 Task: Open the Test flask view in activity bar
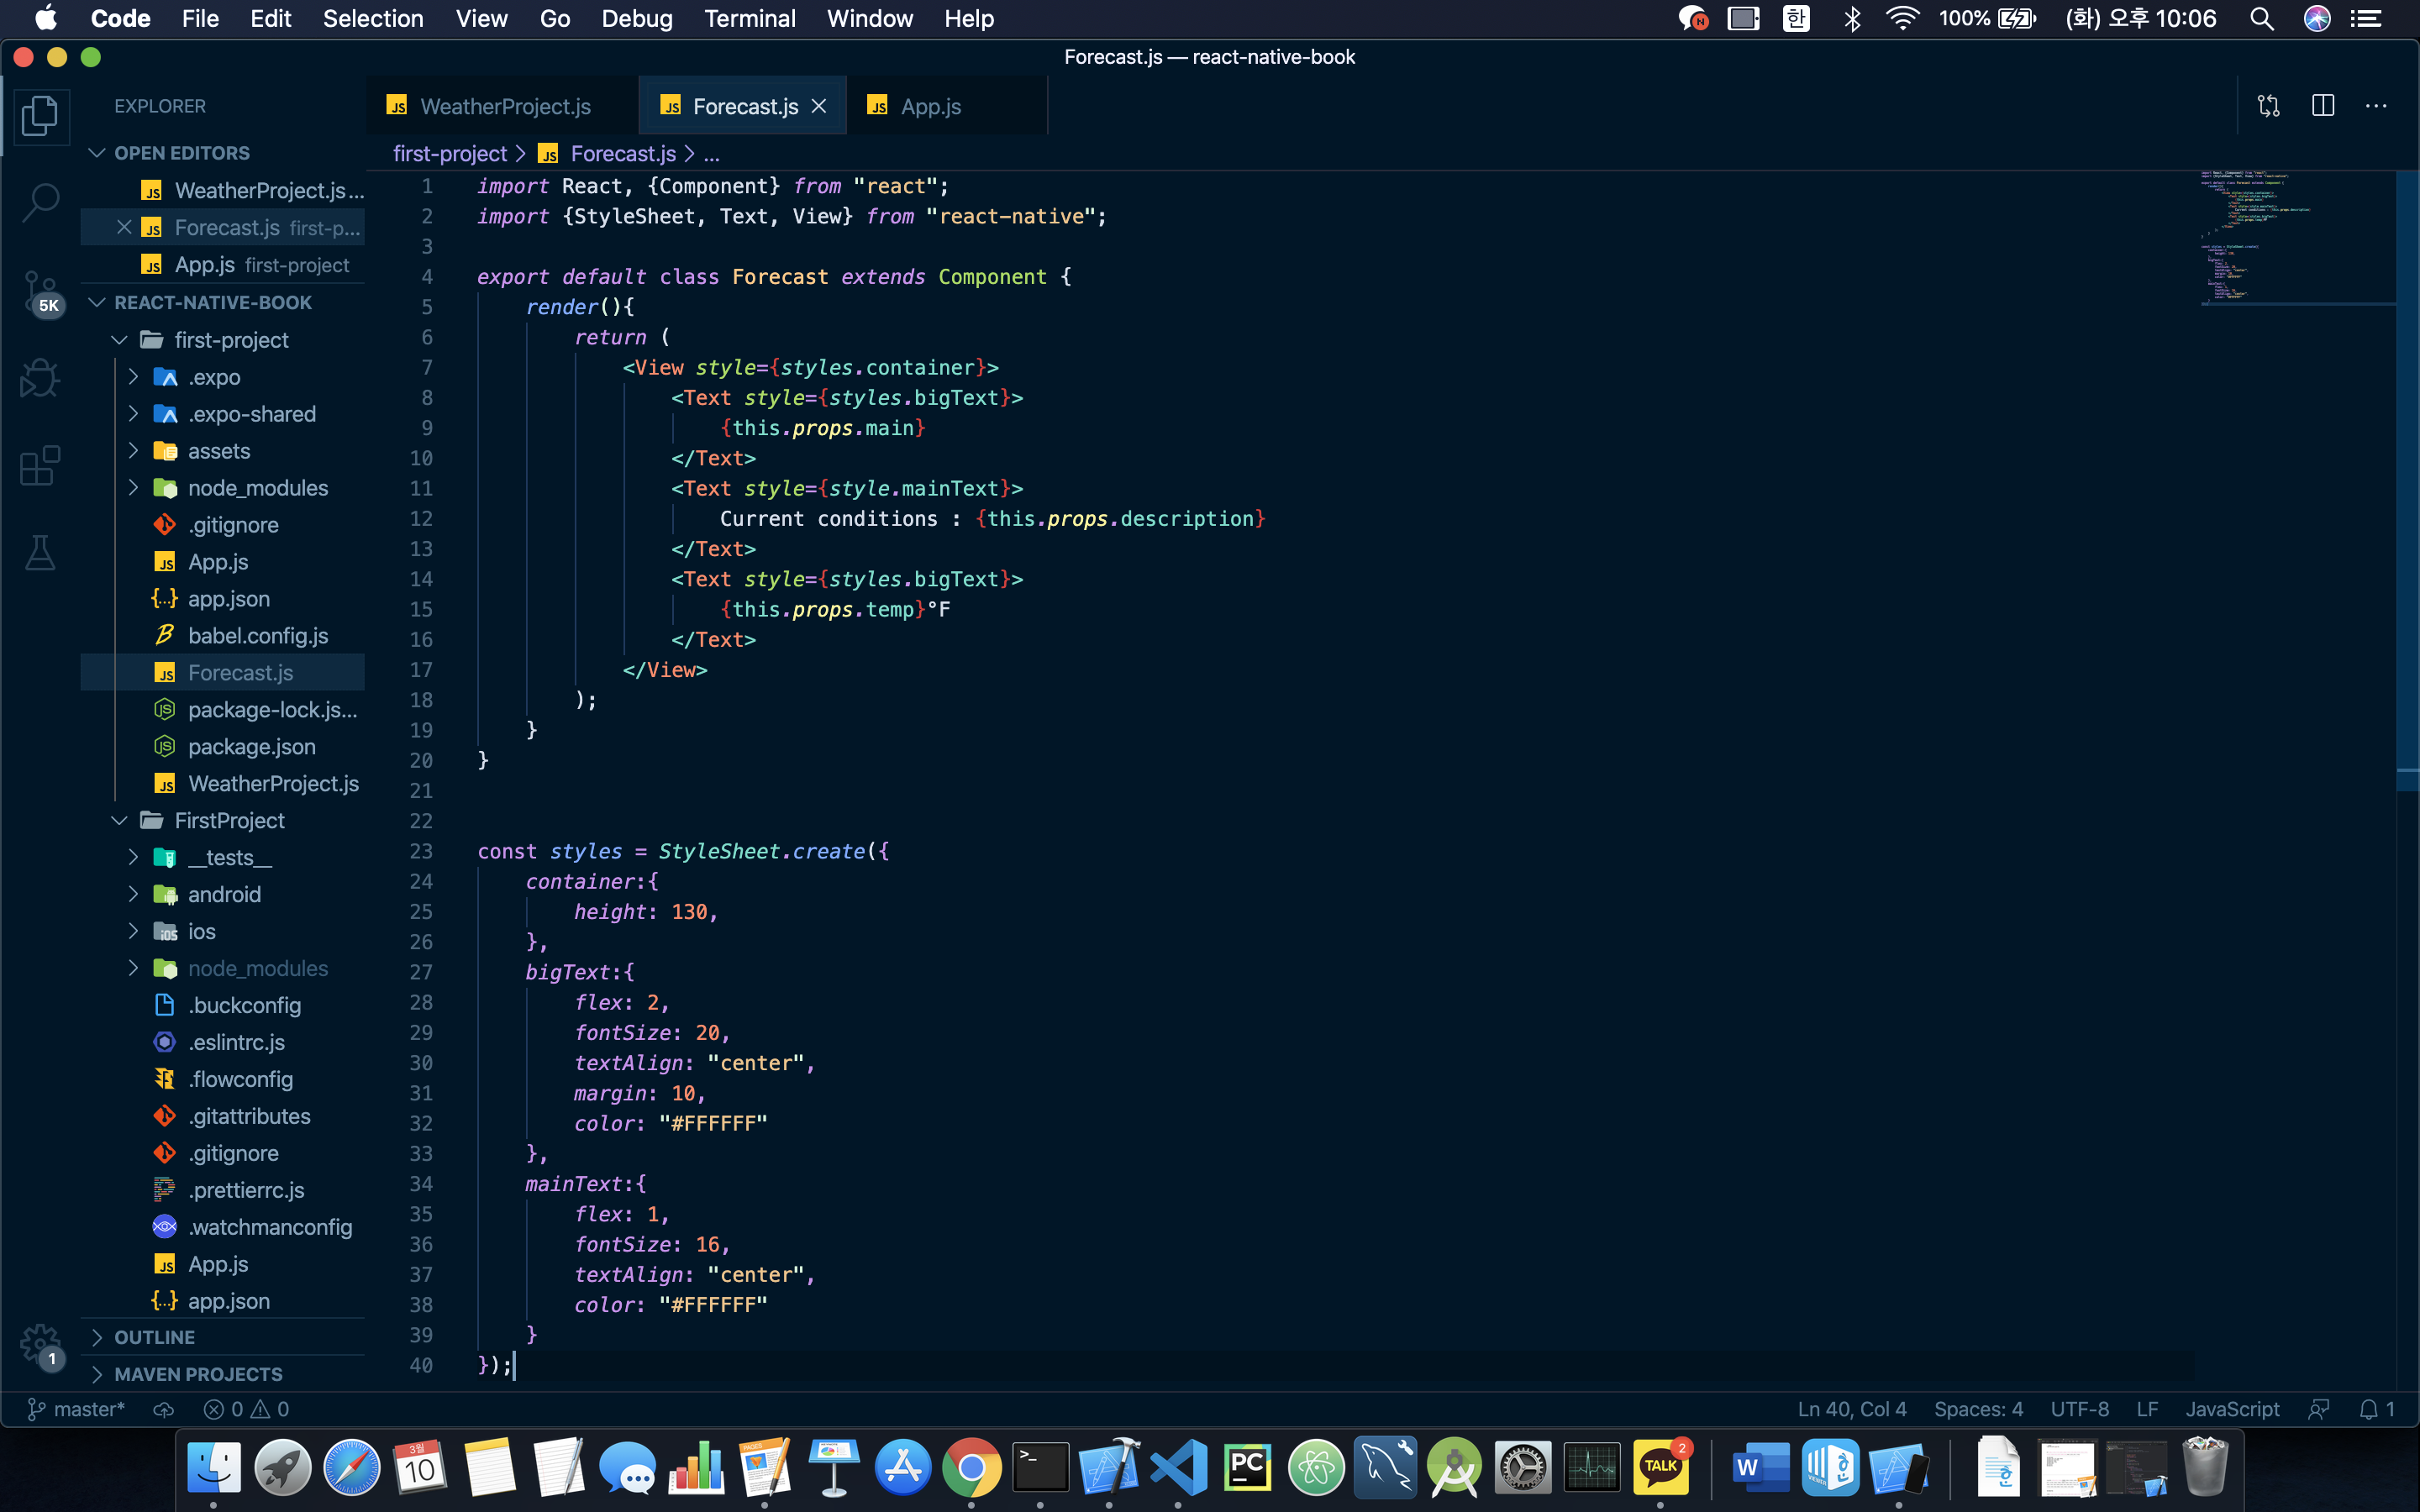(40, 552)
